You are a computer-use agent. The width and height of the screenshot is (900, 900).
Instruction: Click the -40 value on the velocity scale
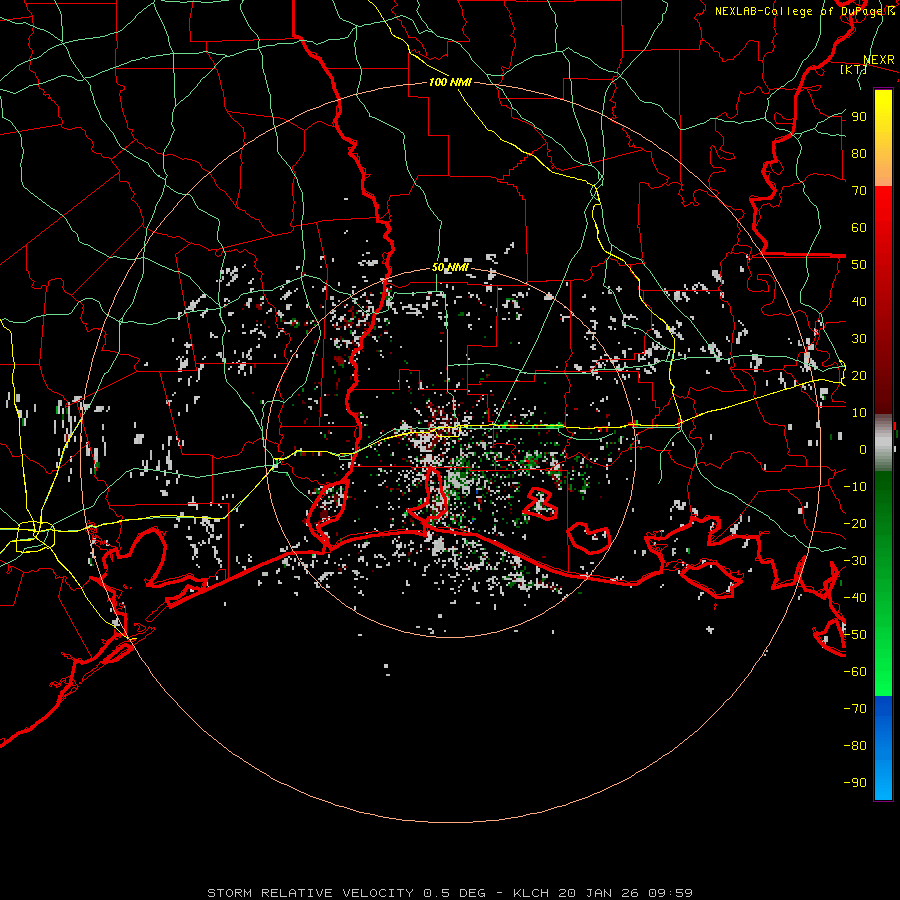tap(855, 598)
